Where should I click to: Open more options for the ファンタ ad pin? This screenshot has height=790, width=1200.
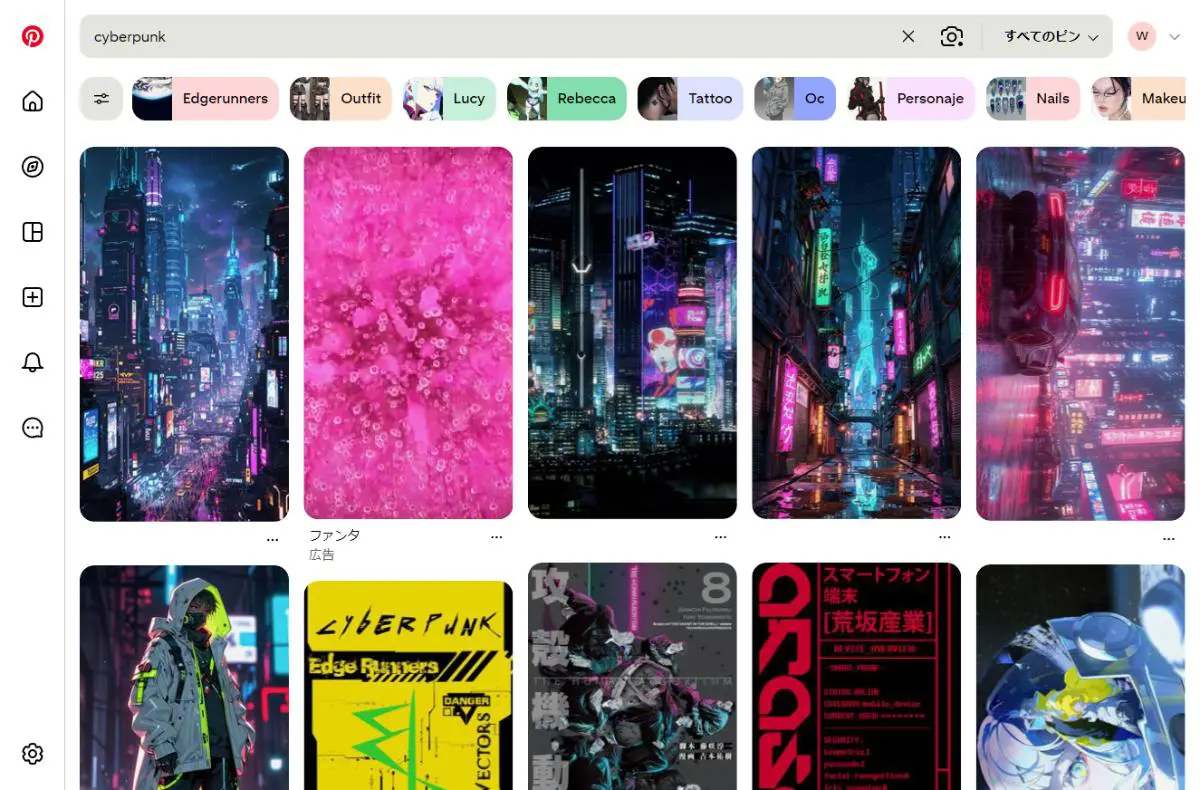(x=497, y=537)
